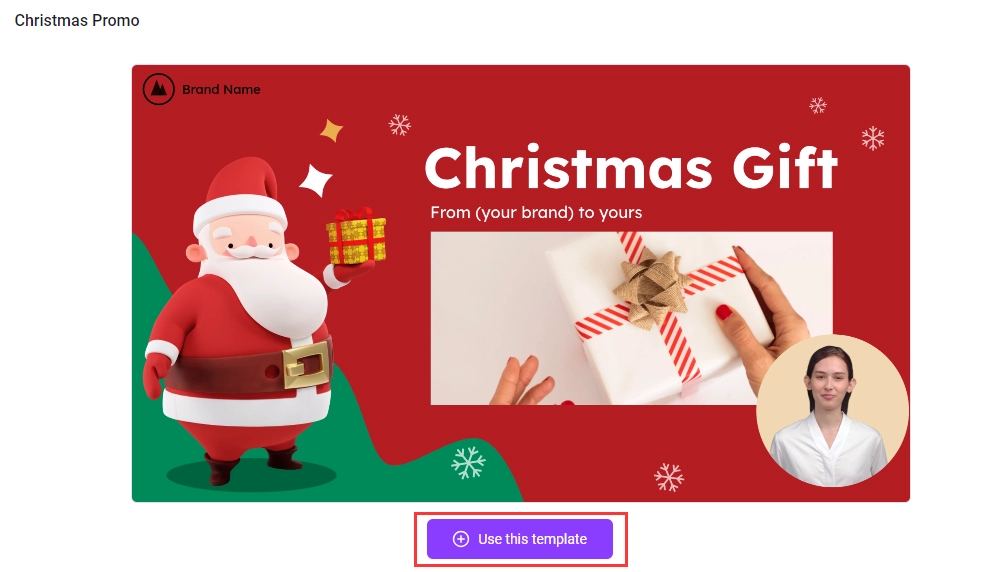
Task: Click the plus circle icon in the template button
Action: coord(461,539)
